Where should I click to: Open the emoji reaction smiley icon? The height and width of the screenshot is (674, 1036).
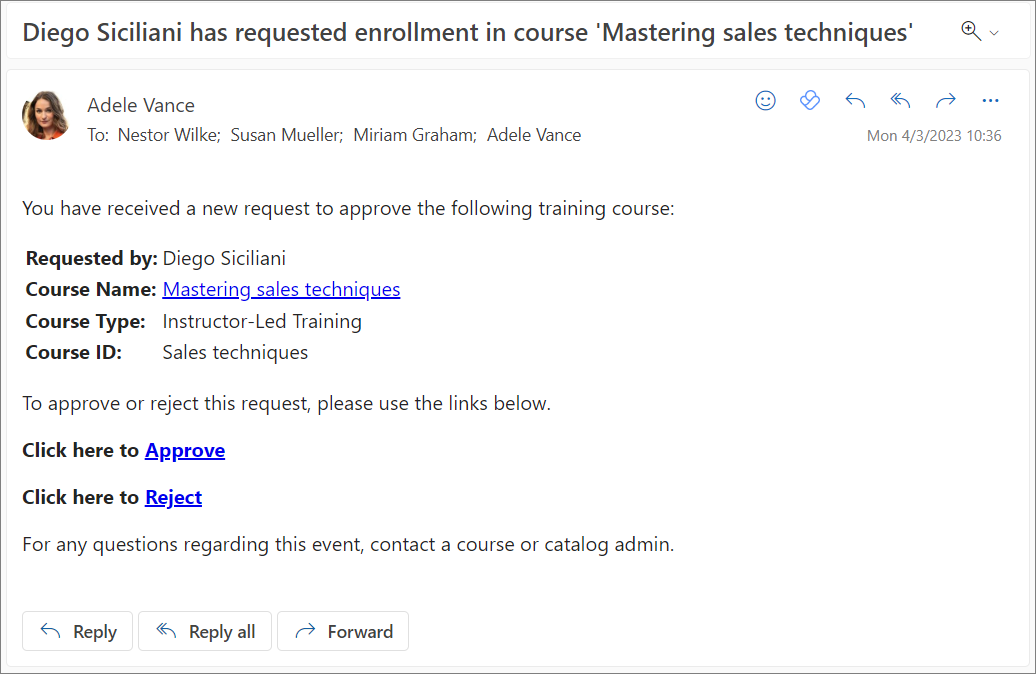pos(766,100)
